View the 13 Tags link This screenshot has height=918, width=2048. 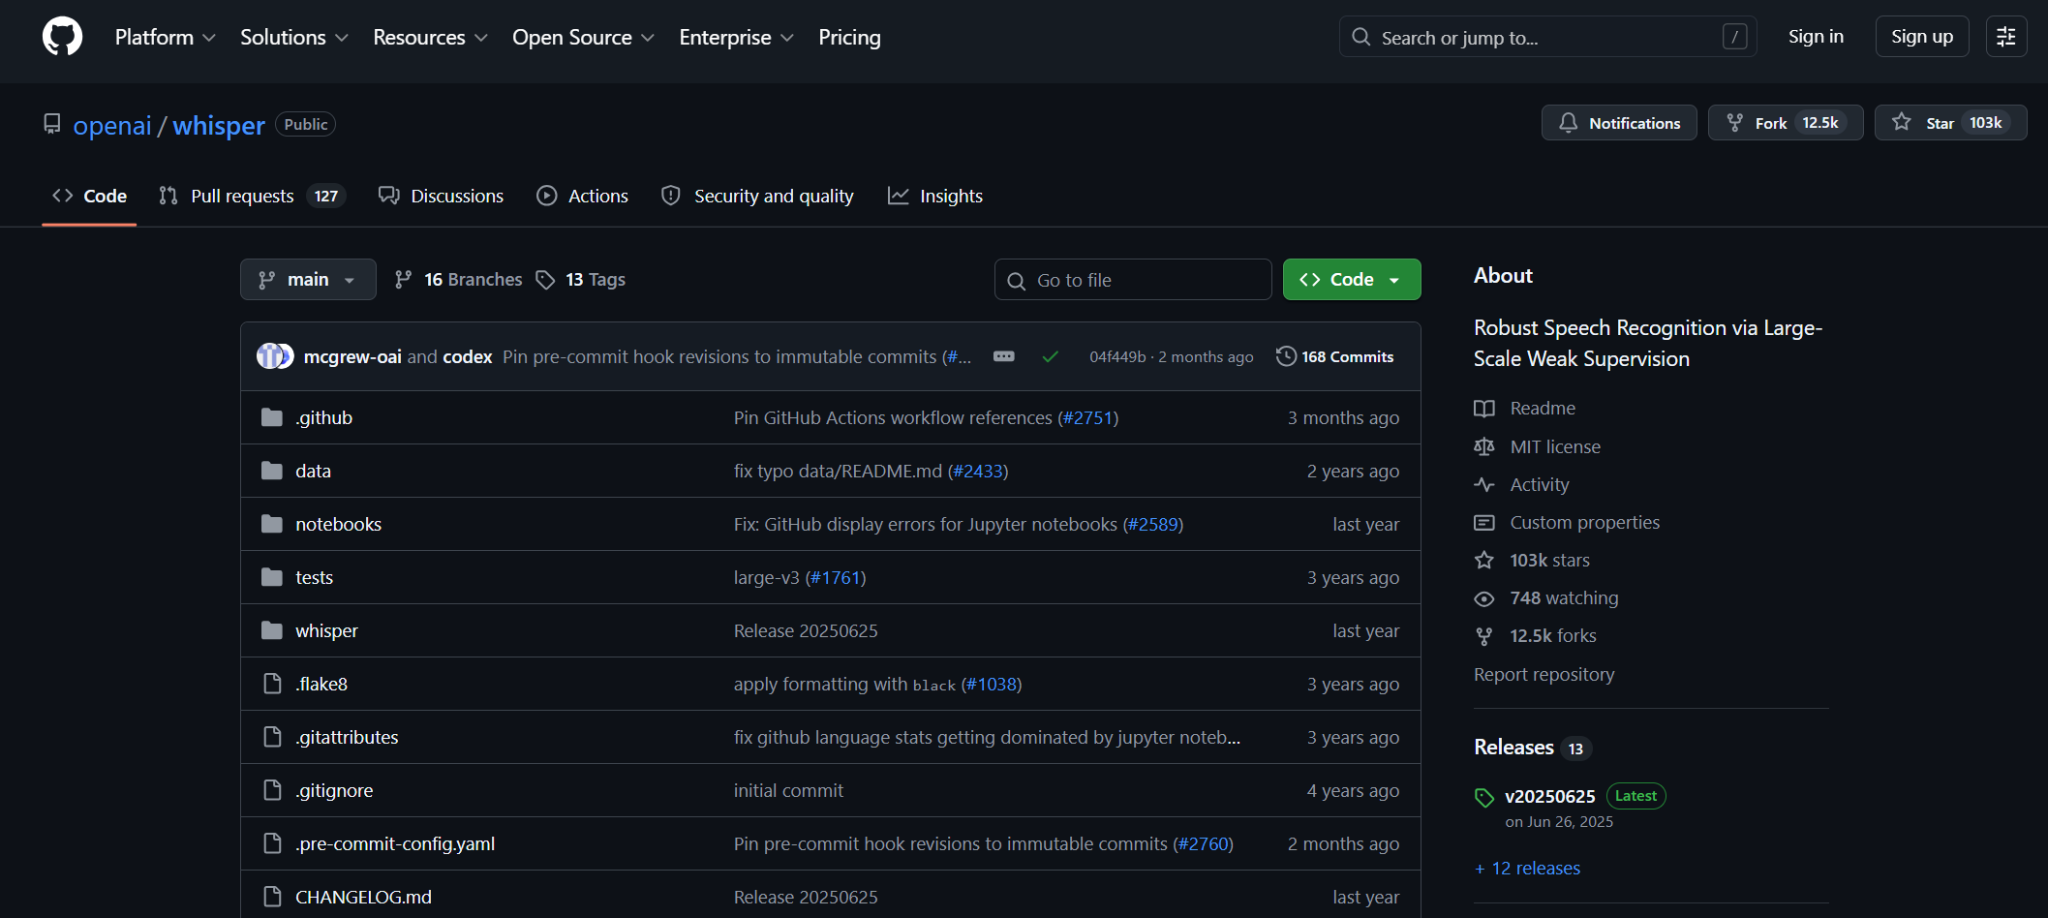coord(581,280)
